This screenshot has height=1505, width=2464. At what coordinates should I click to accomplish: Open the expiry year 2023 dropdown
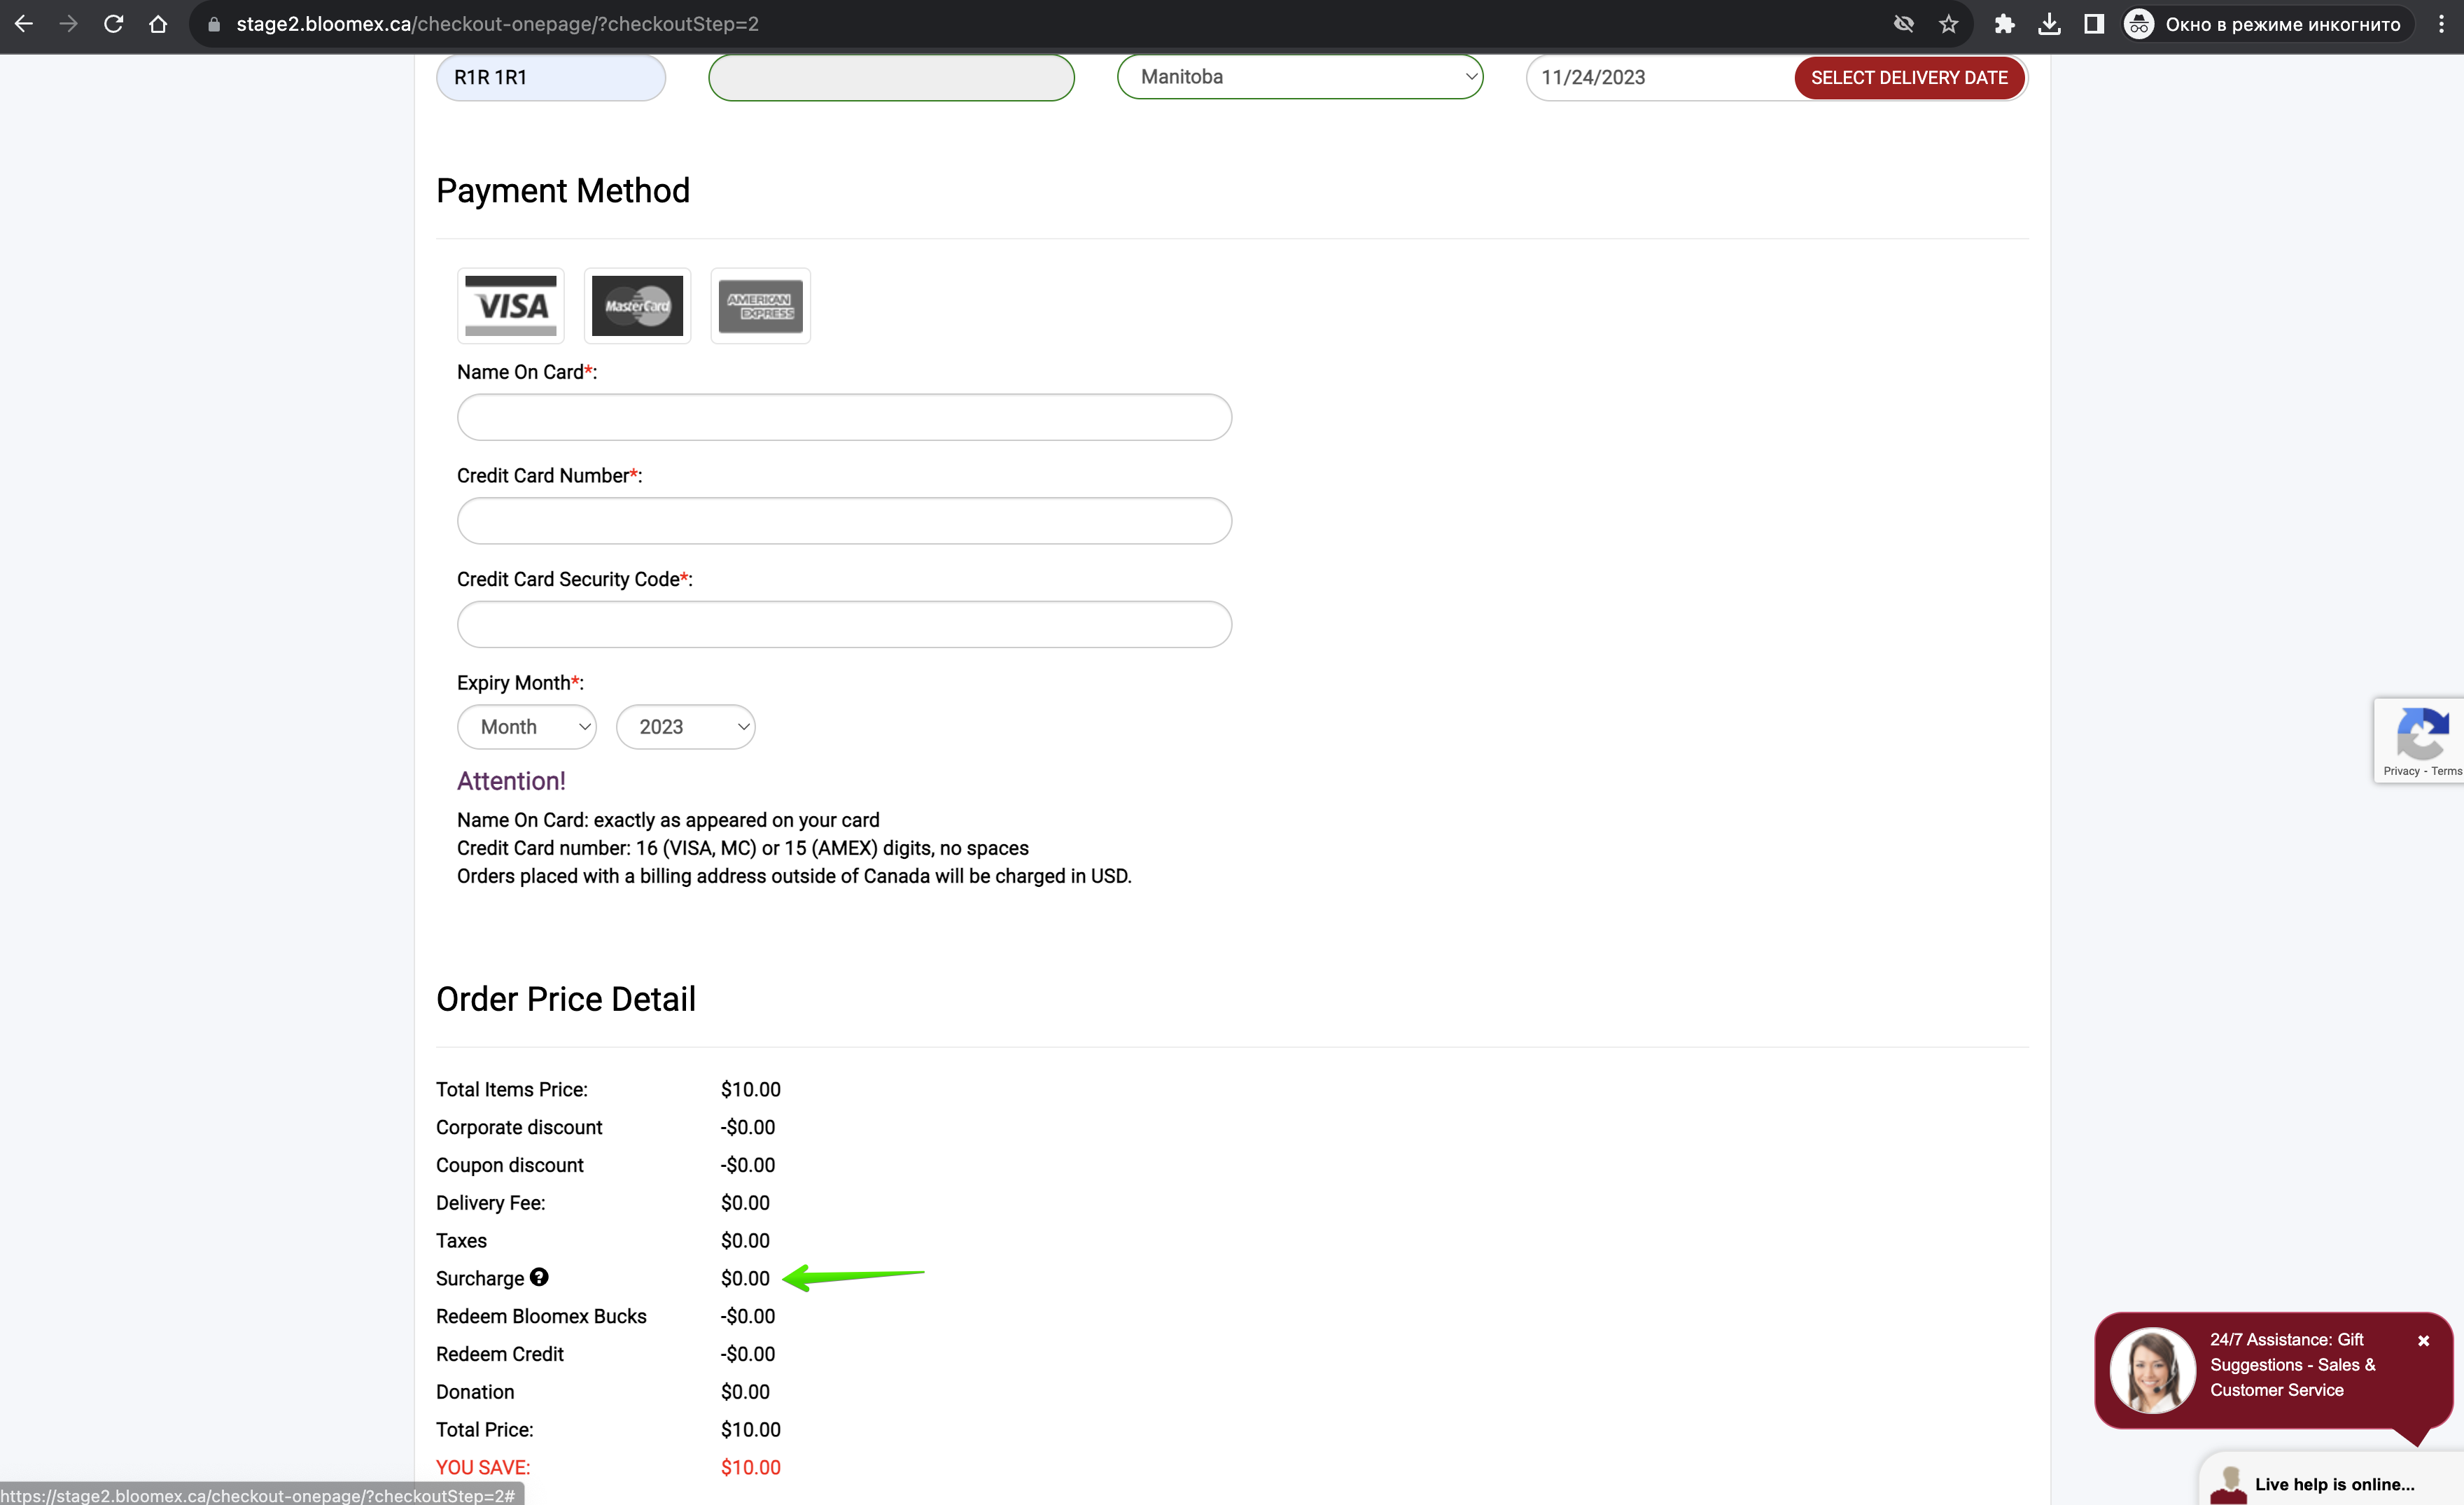(686, 727)
